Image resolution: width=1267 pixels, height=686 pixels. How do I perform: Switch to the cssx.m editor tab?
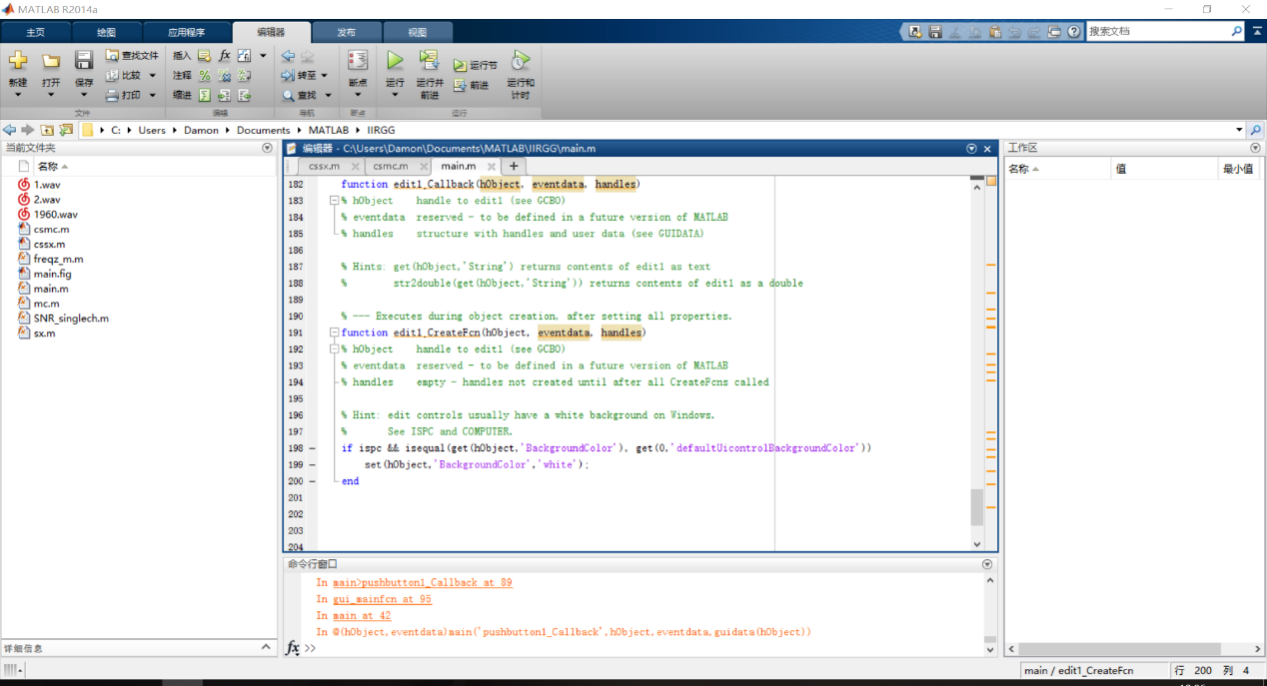coord(324,166)
